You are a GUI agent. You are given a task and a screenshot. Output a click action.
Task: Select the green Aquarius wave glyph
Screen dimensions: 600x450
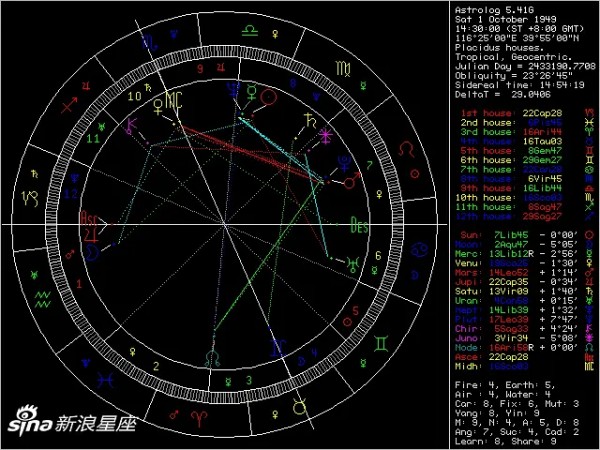(42, 300)
